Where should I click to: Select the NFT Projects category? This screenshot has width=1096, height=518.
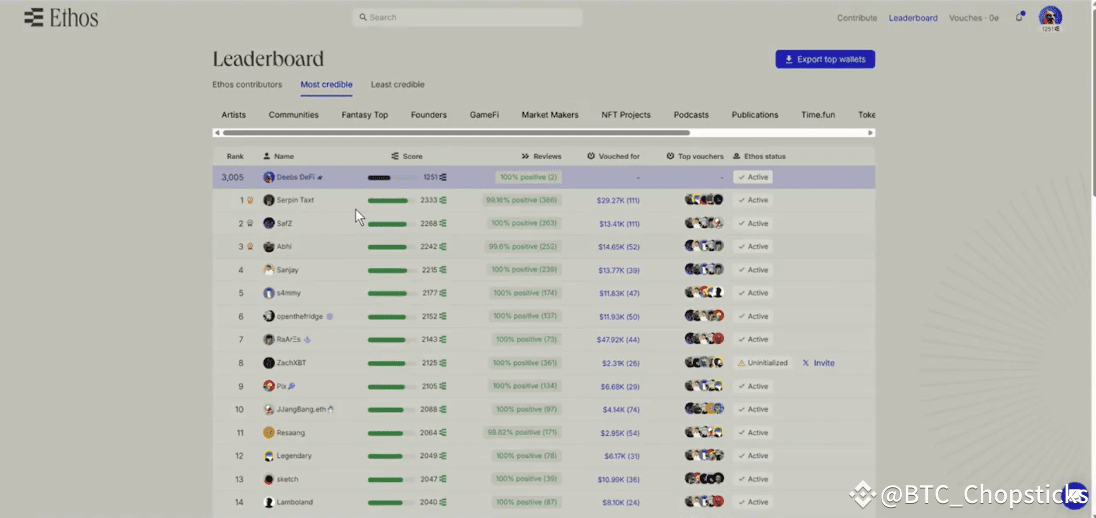click(x=625, y=115)
